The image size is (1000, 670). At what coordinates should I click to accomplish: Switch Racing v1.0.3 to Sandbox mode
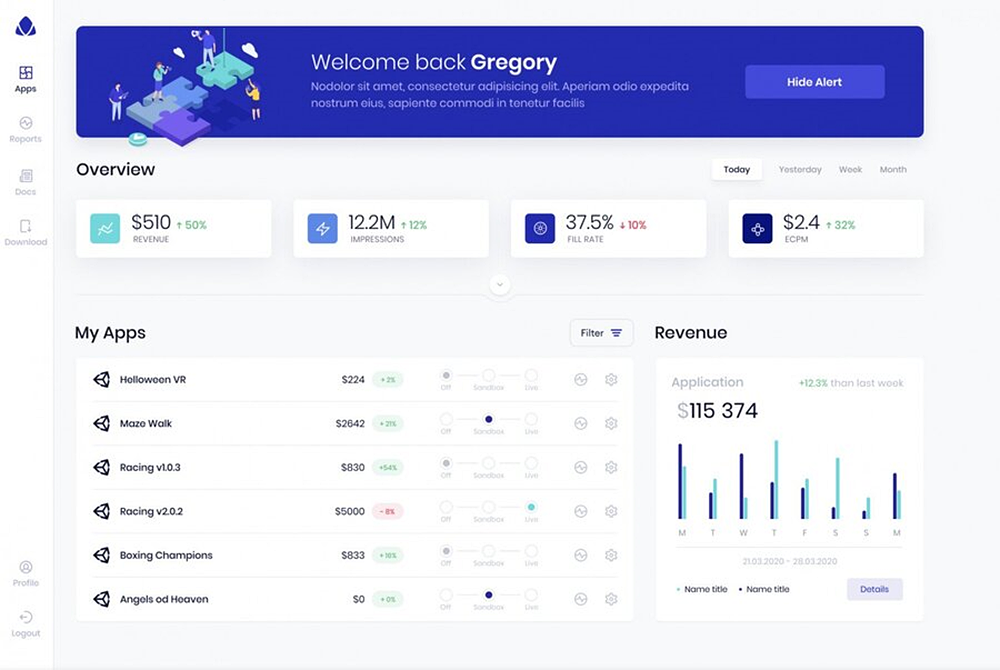point(488,464)
